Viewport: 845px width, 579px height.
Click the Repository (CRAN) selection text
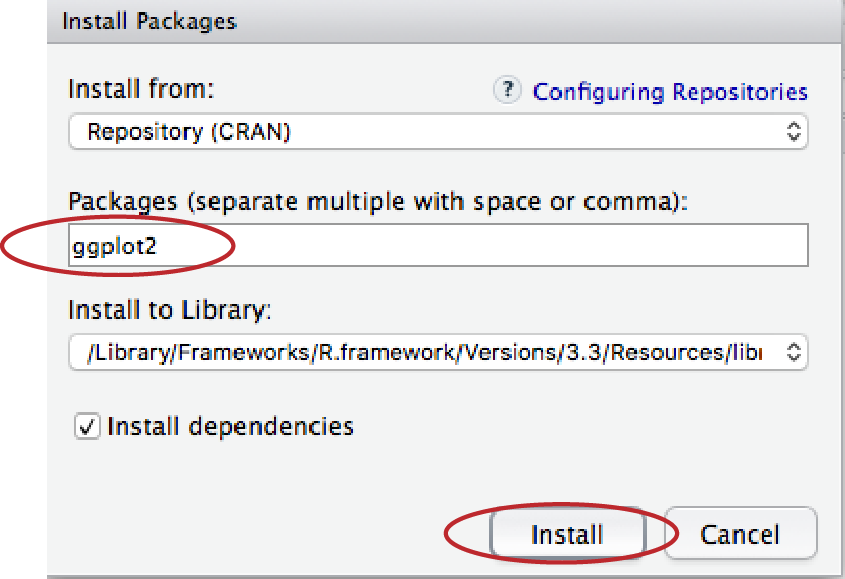click(x=188, y=132)
